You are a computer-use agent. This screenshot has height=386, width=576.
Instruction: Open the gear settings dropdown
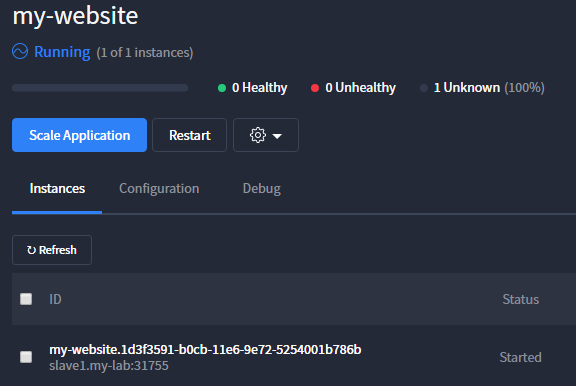pos(266,135)
